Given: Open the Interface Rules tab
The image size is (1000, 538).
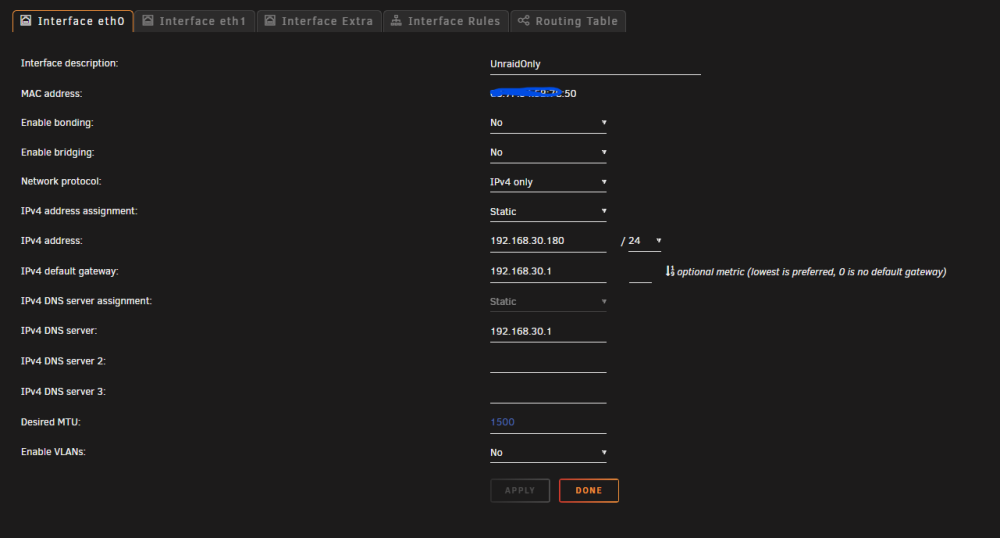Looking at the screenshot, I should [446, 21].
